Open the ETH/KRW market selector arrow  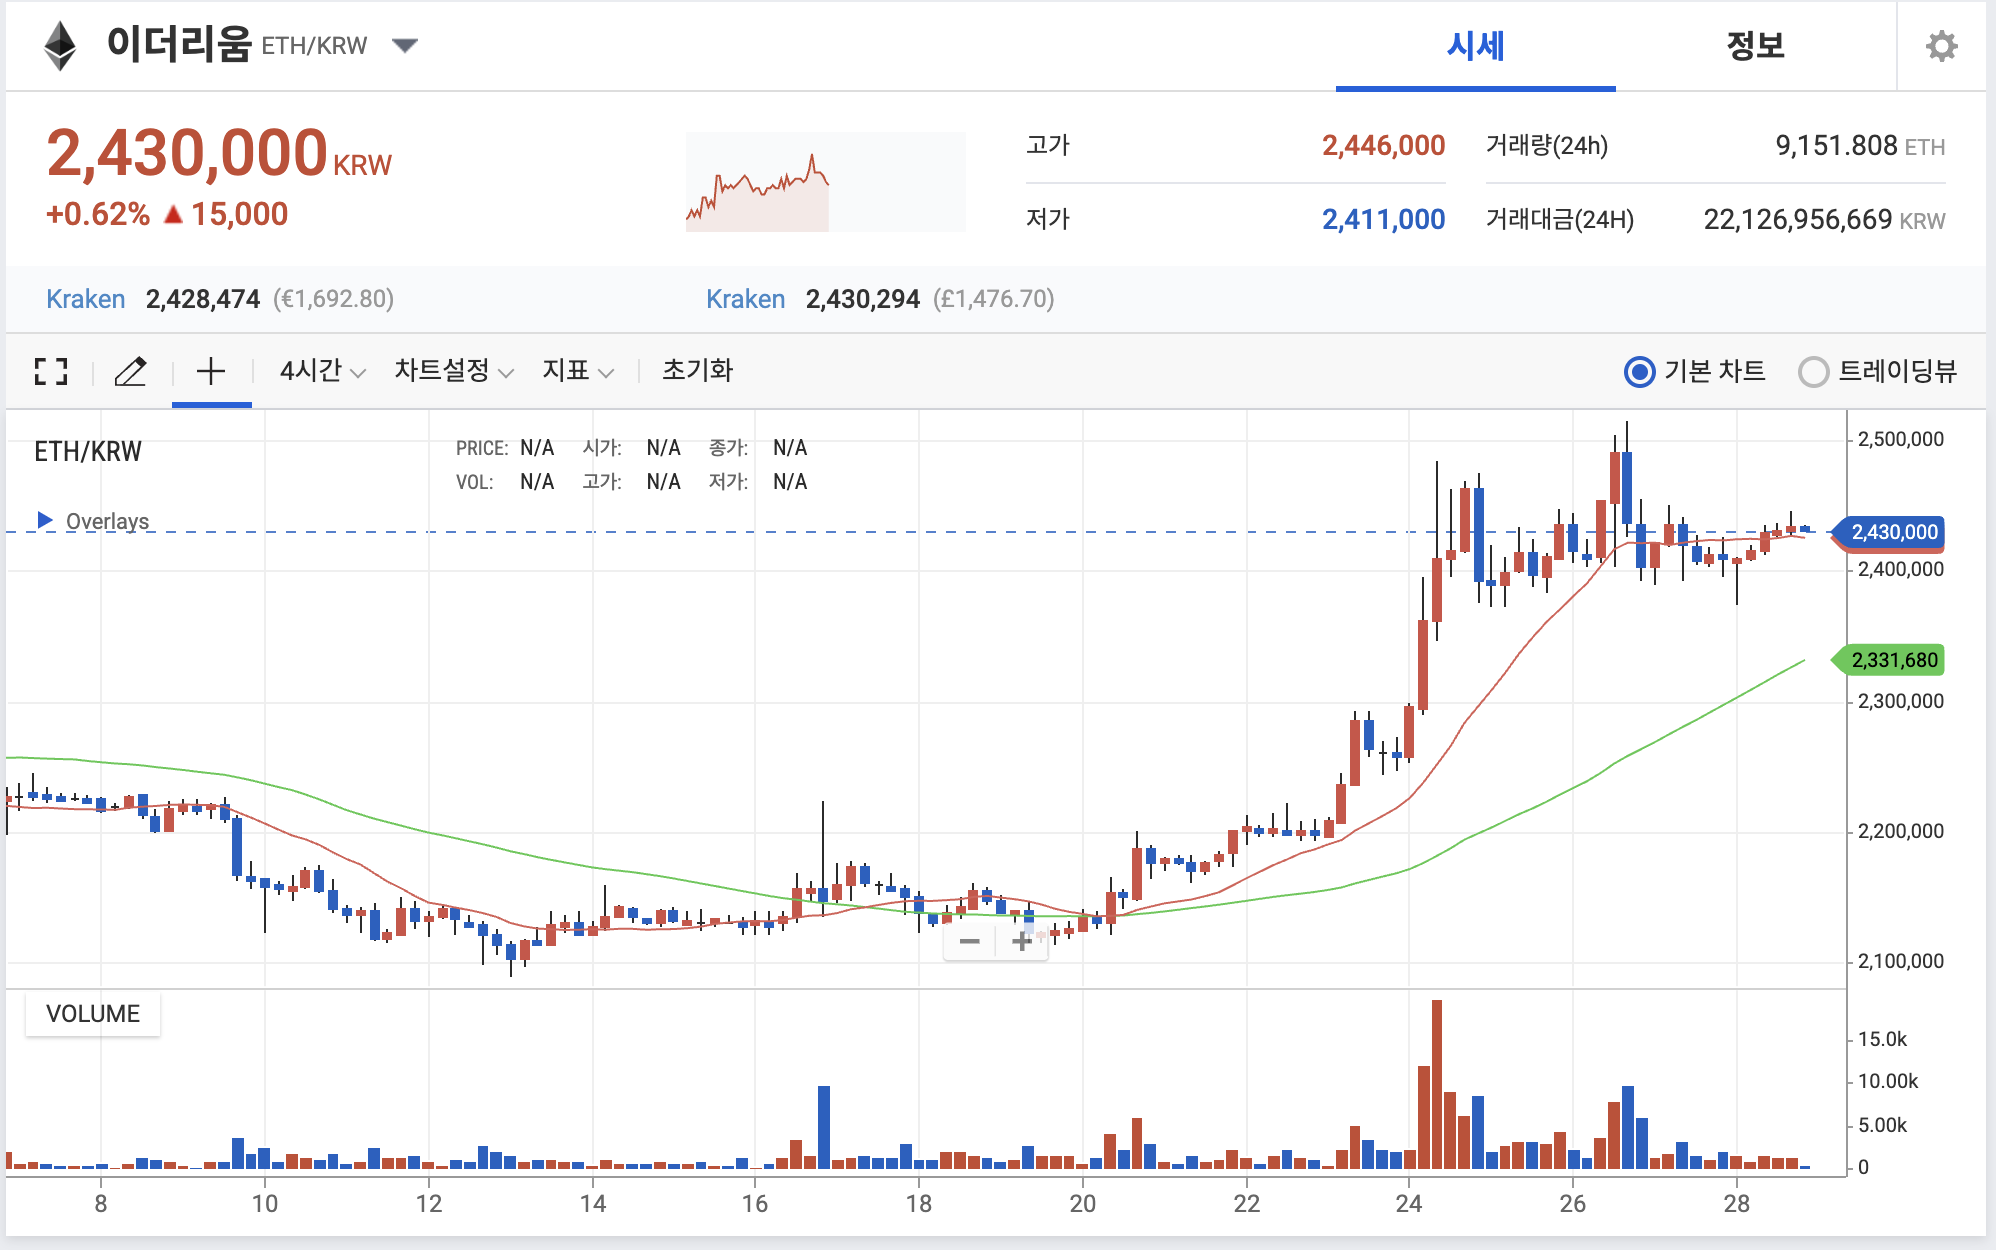tap(405, 45)
